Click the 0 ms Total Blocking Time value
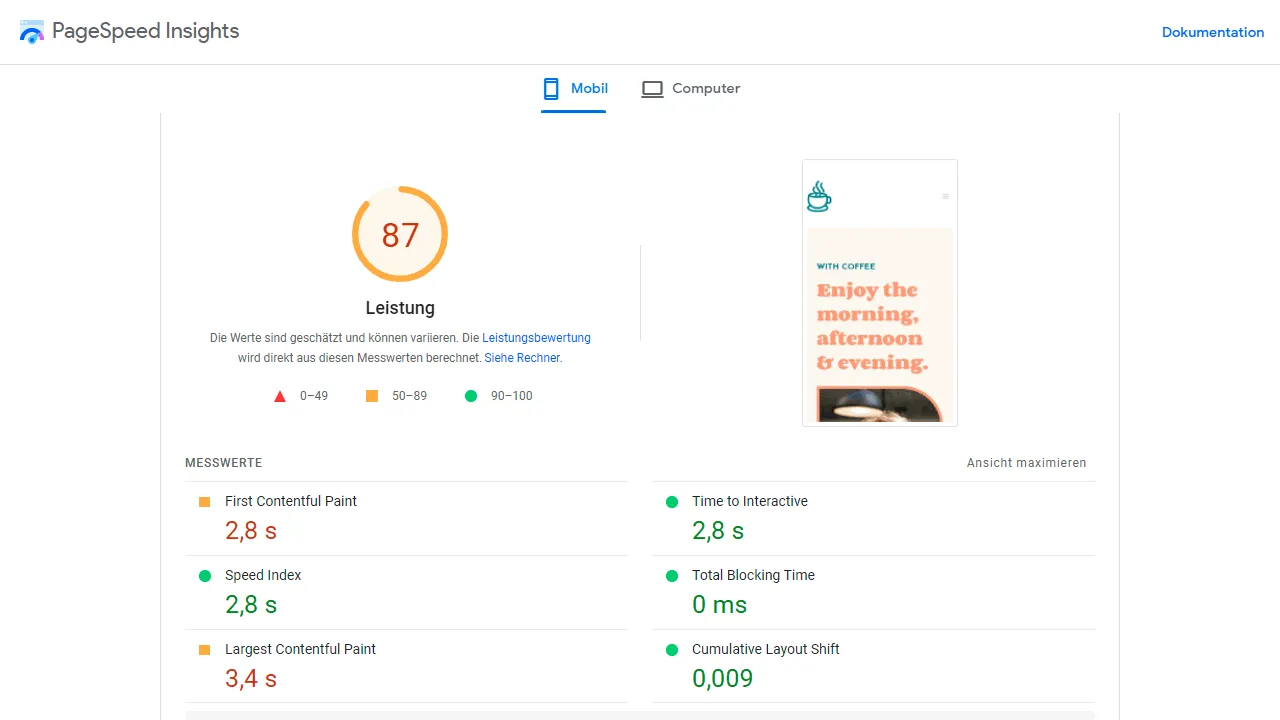1280x720 pixels. tap(720, 605)
